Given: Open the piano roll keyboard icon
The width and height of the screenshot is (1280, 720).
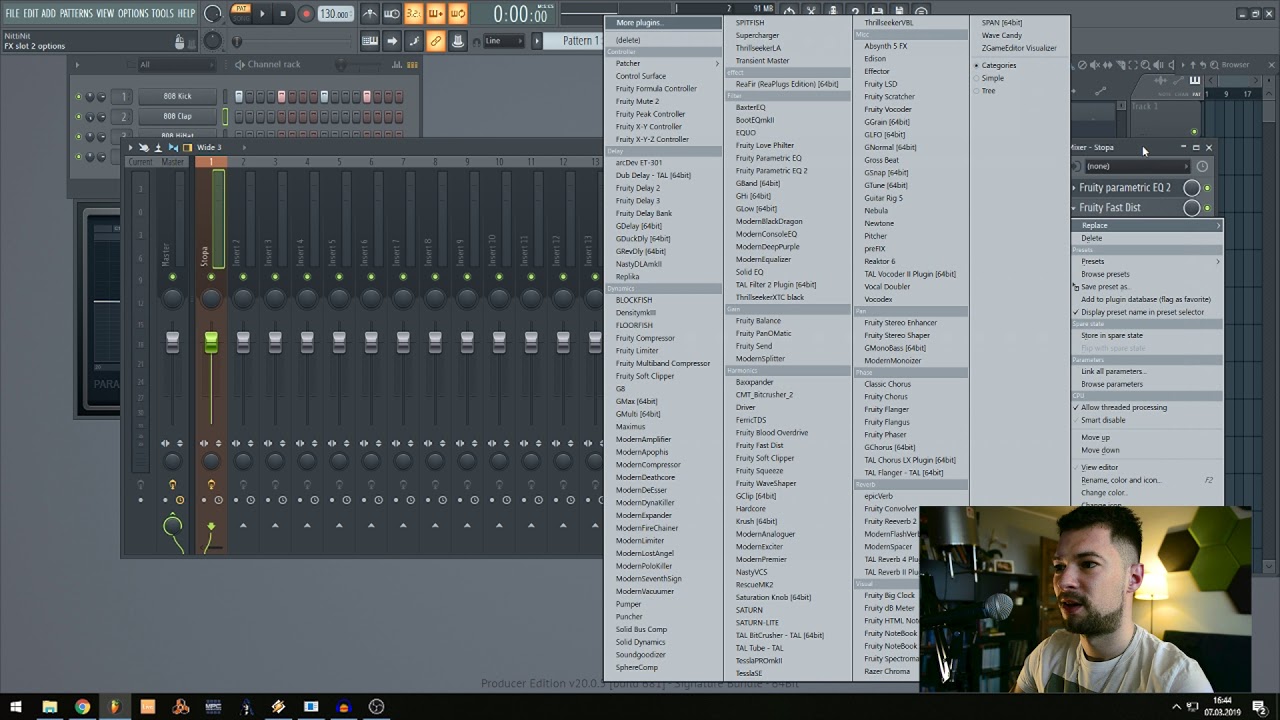Looking at the screenshot, I should (x=370, y=41).
